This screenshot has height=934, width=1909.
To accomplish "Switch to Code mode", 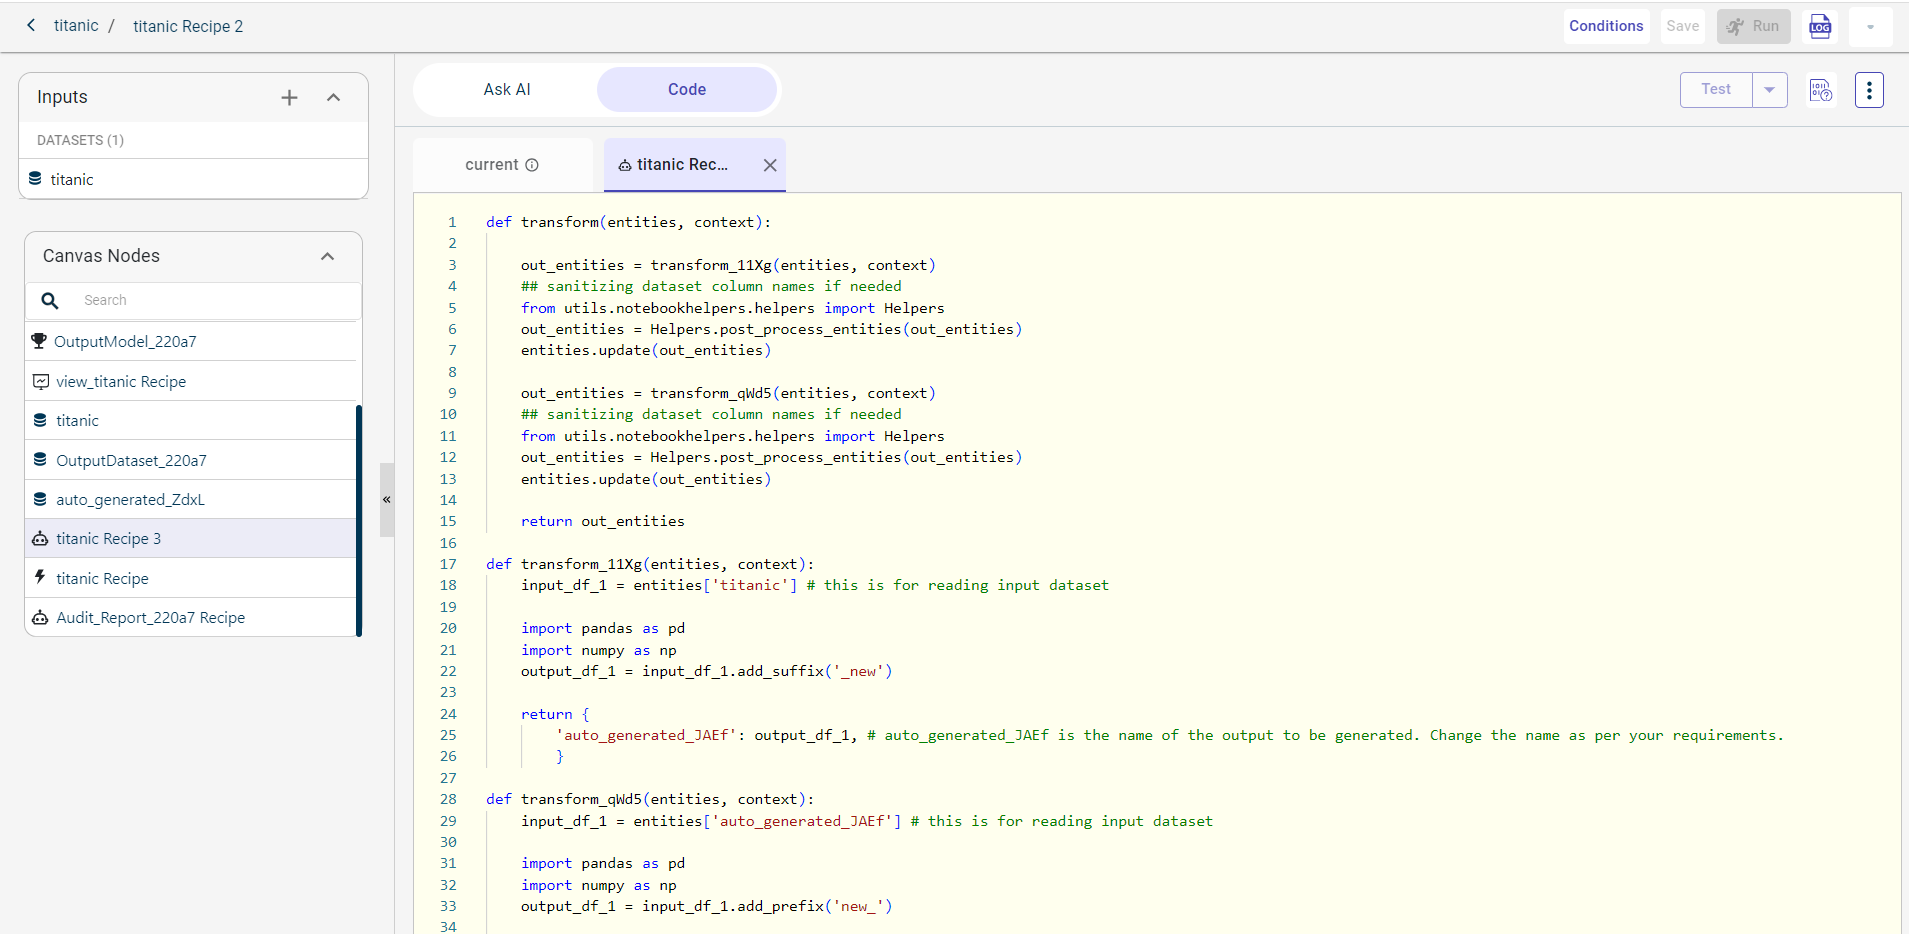I will click(686, 90).
